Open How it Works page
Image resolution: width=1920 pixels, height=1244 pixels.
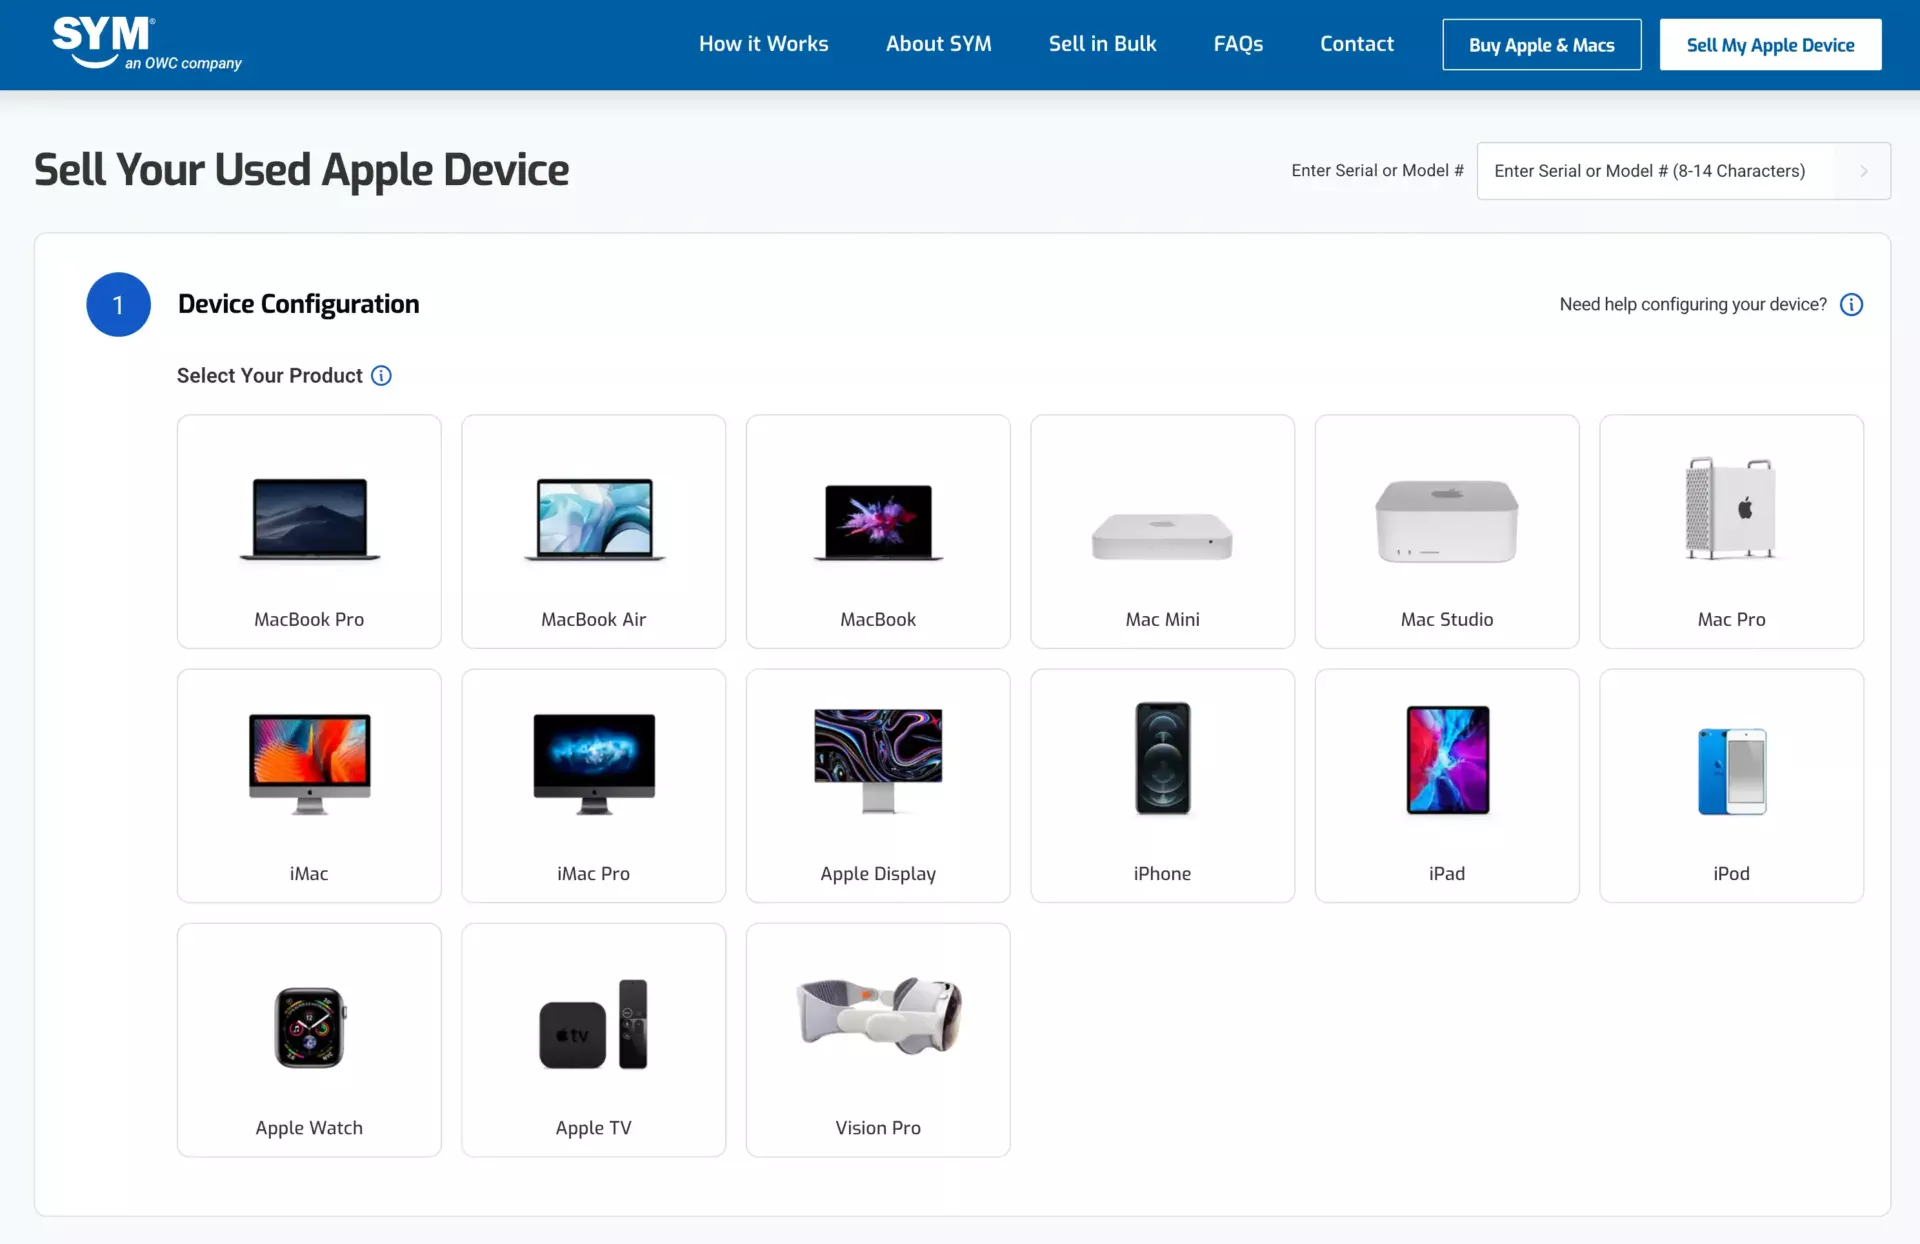pyautogui.click(x=763, y=44)
